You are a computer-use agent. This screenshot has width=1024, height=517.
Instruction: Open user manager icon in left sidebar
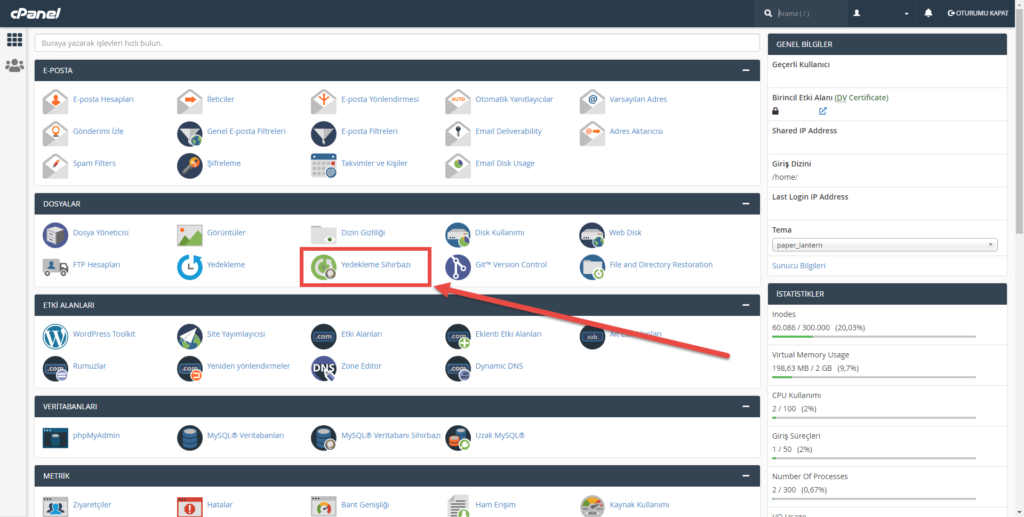pyautogui.click(x=14, y=66)
